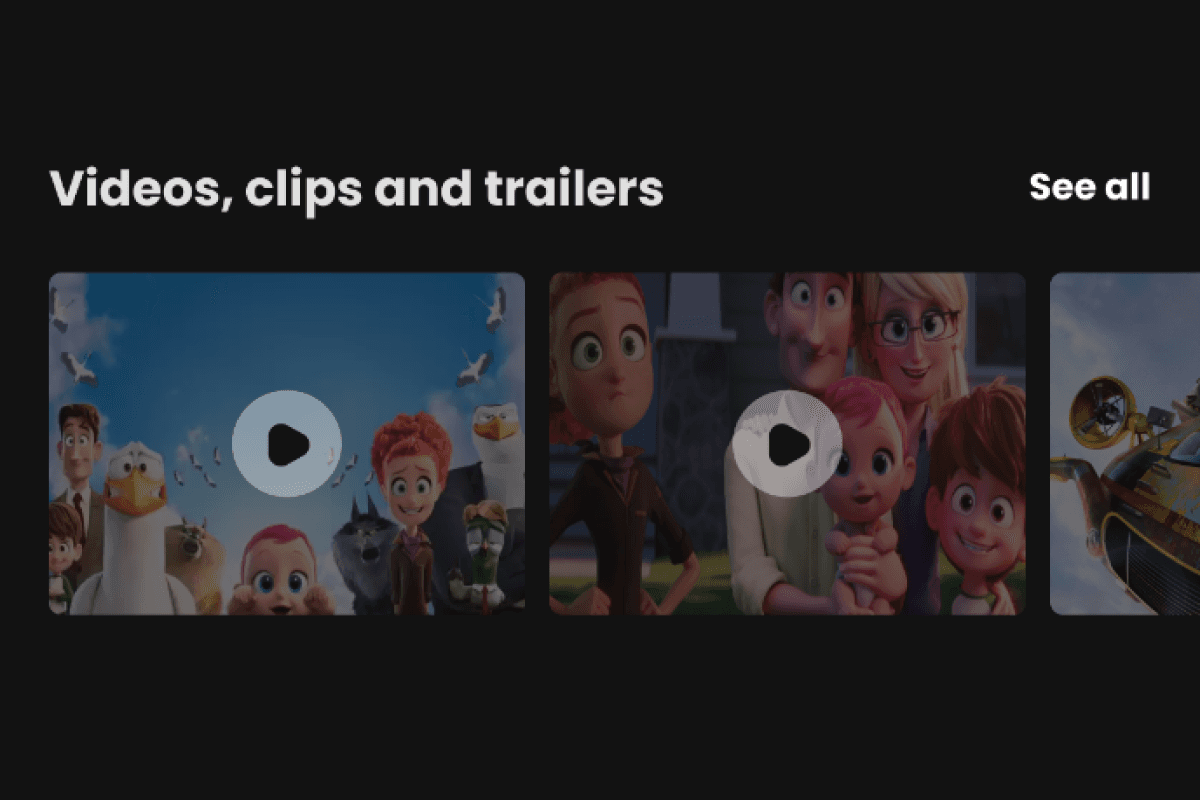Open the second thumbnail with family holding baby
Viewport: 1200px width, 800px height.
[x=787, y=444]
